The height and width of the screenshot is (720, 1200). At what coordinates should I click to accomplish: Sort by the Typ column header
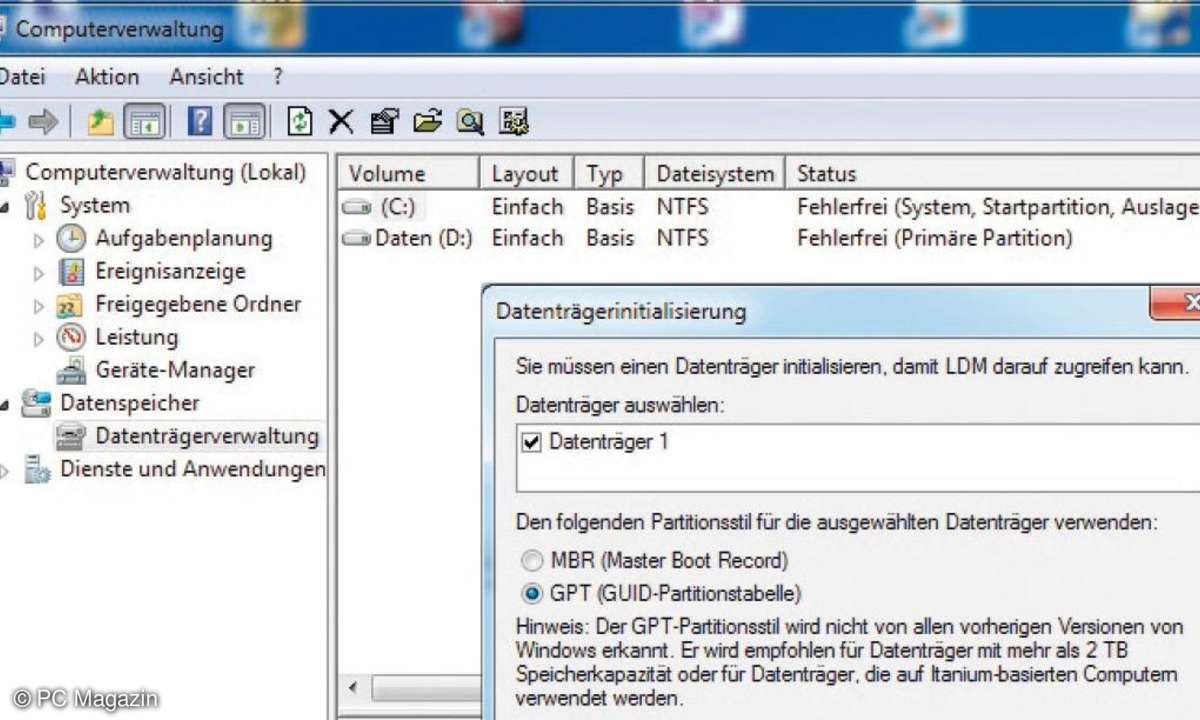(609, 174)
